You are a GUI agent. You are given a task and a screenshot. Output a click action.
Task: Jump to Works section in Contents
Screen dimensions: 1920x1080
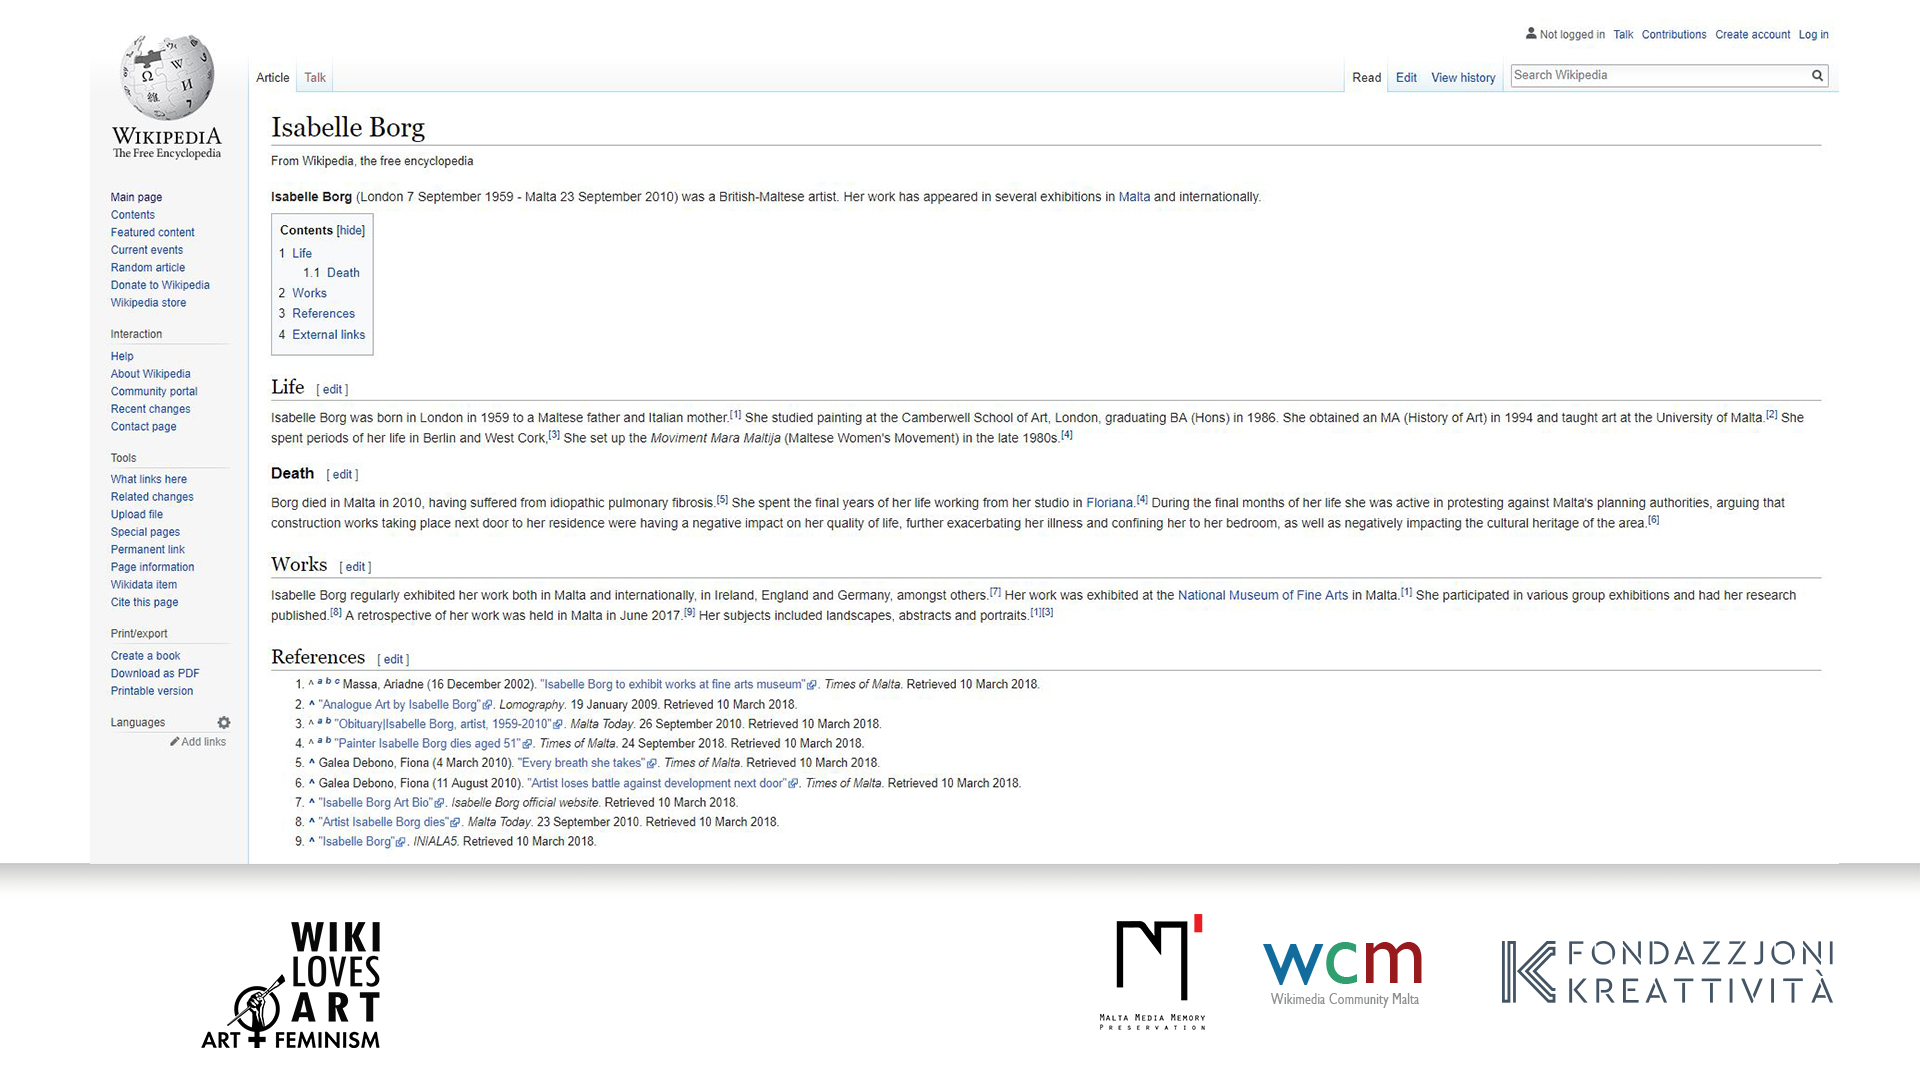coord(309,293)
